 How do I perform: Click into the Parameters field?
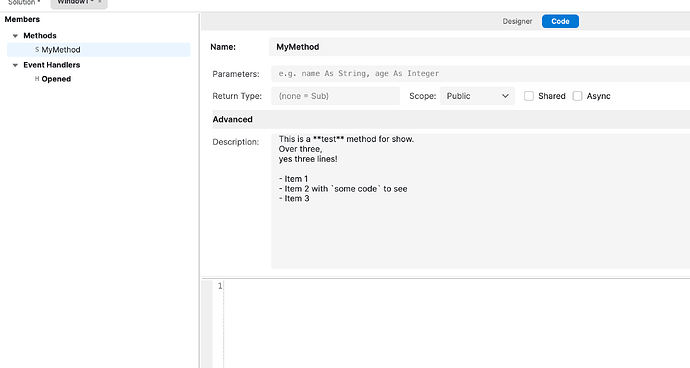coord(481,74)
